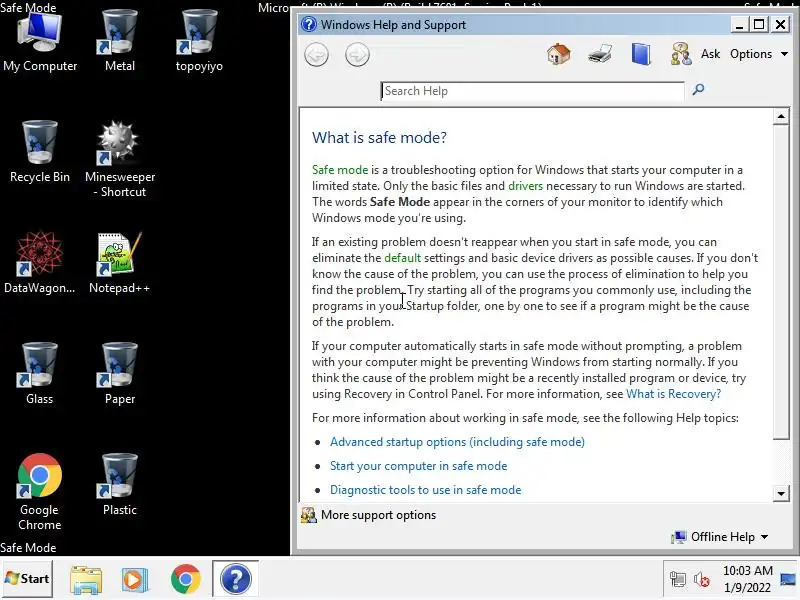Print the current help topic
800x600 pixels.
(x=599, y=54)
